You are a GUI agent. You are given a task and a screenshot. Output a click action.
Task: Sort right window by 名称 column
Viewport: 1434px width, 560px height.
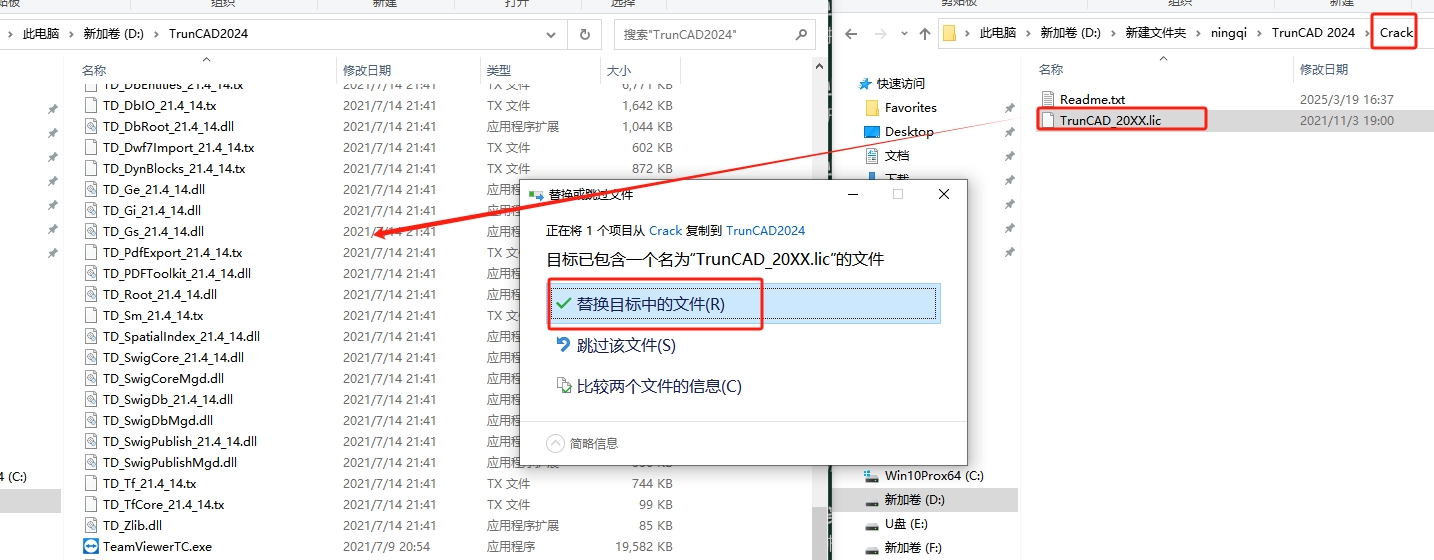1050,69
